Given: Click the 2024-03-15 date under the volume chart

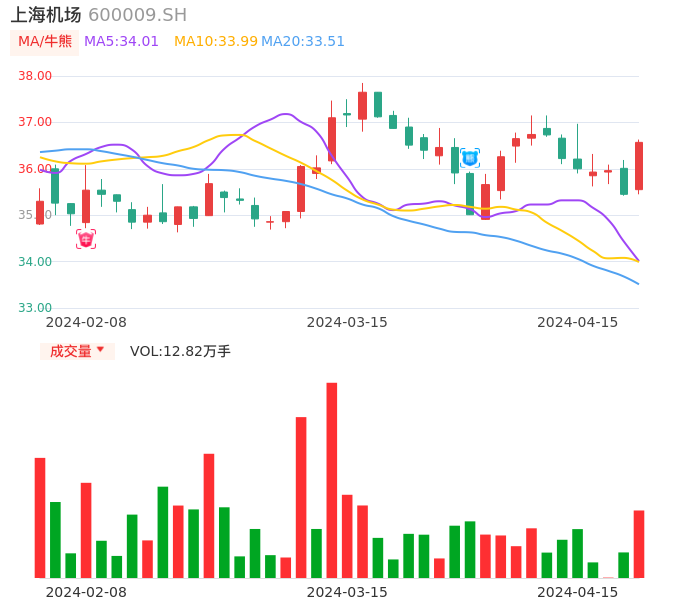Looking at the screenshot, I should point(347,592).
